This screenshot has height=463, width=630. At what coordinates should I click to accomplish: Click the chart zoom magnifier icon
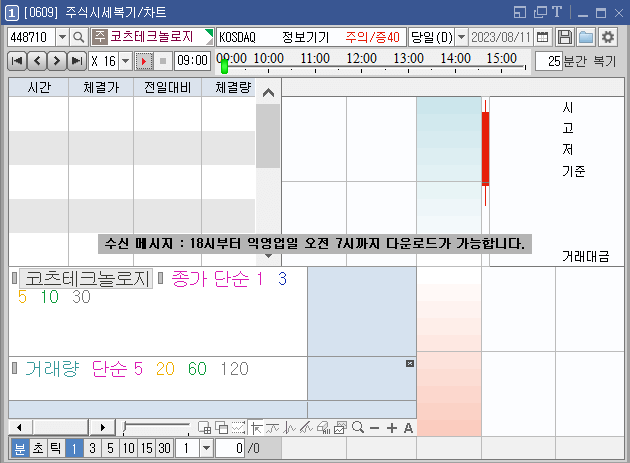[x=358, y=428]
